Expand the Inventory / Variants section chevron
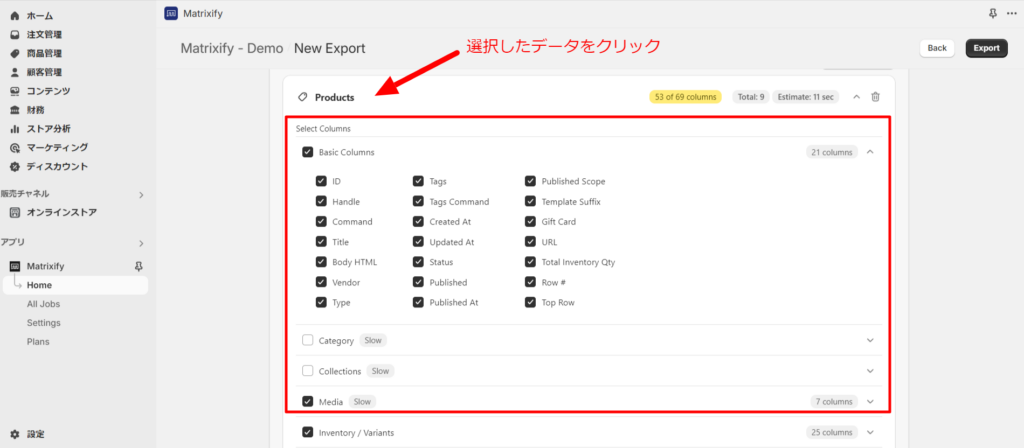The height and width of the screenshot is (448, 1024). pyautogui.click(x=870, y=432)
